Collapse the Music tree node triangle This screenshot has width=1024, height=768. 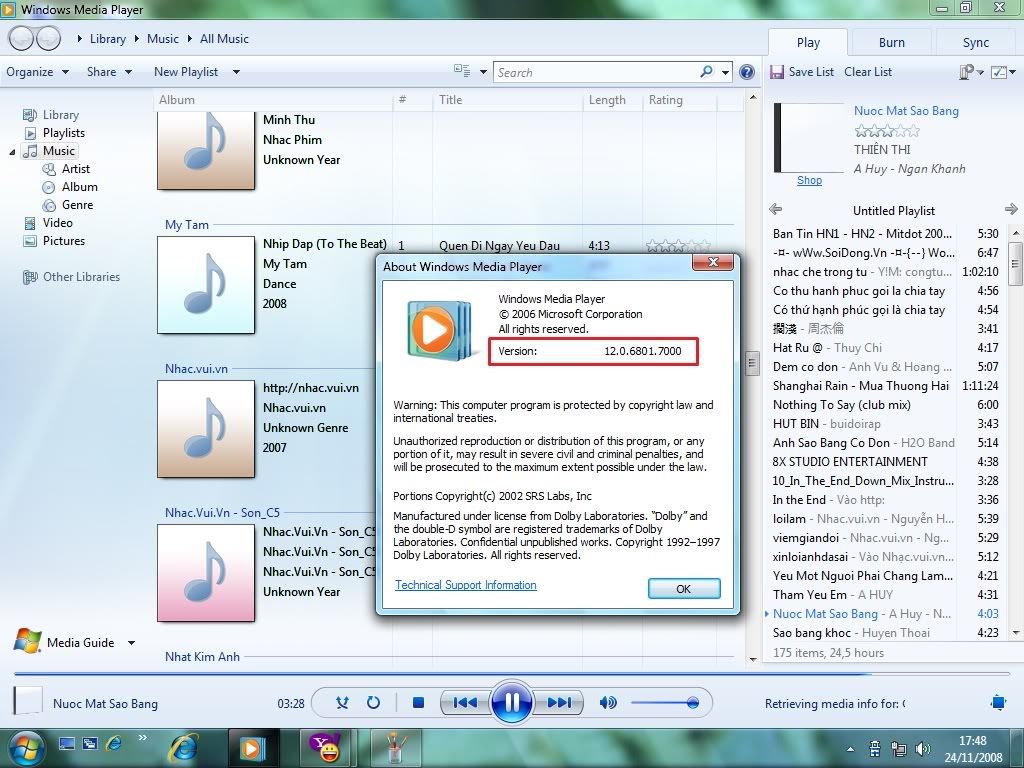(x=12, y=152)
